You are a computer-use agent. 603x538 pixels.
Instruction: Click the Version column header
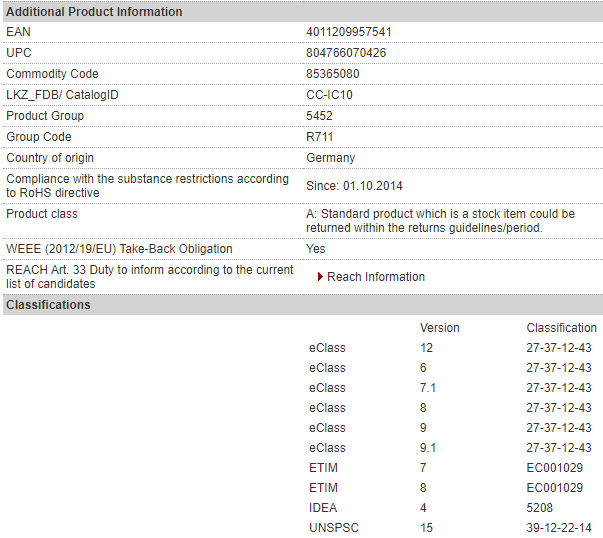440,328
